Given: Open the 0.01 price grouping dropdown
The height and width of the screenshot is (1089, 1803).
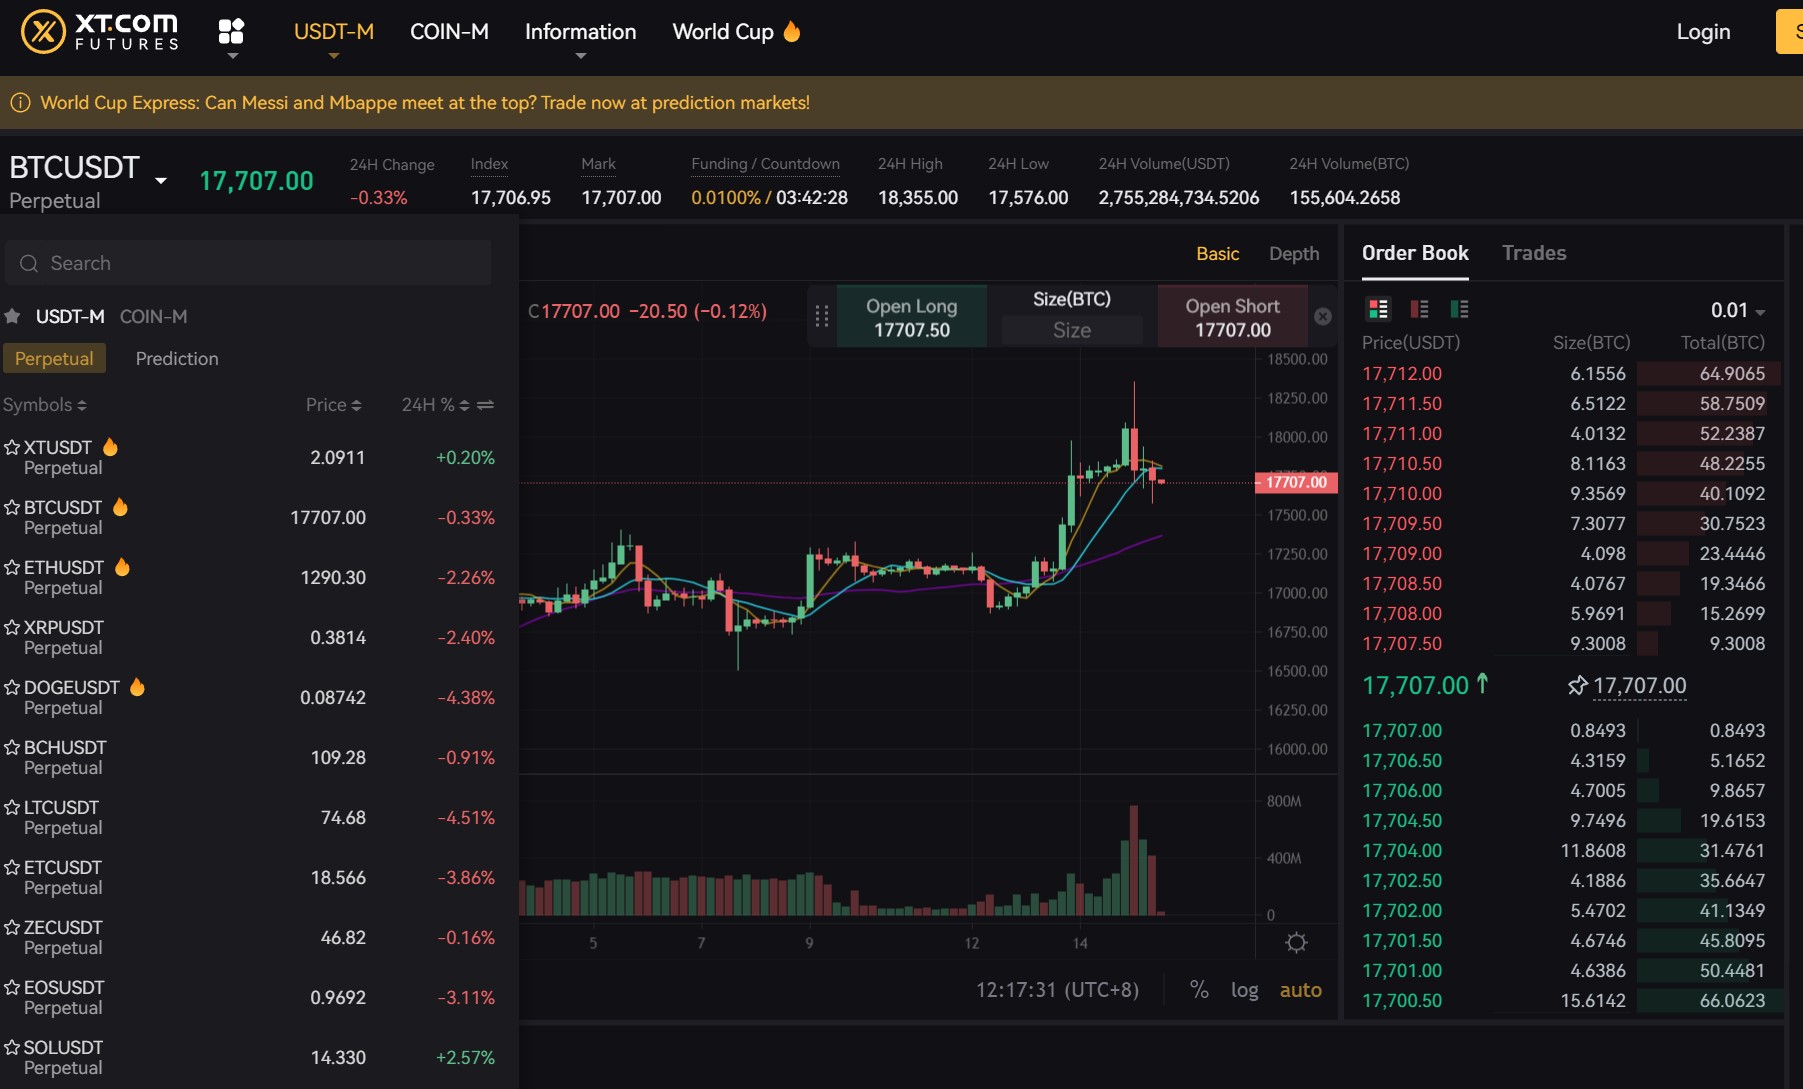Looking at the screenshot, I should coord(1737,310).
